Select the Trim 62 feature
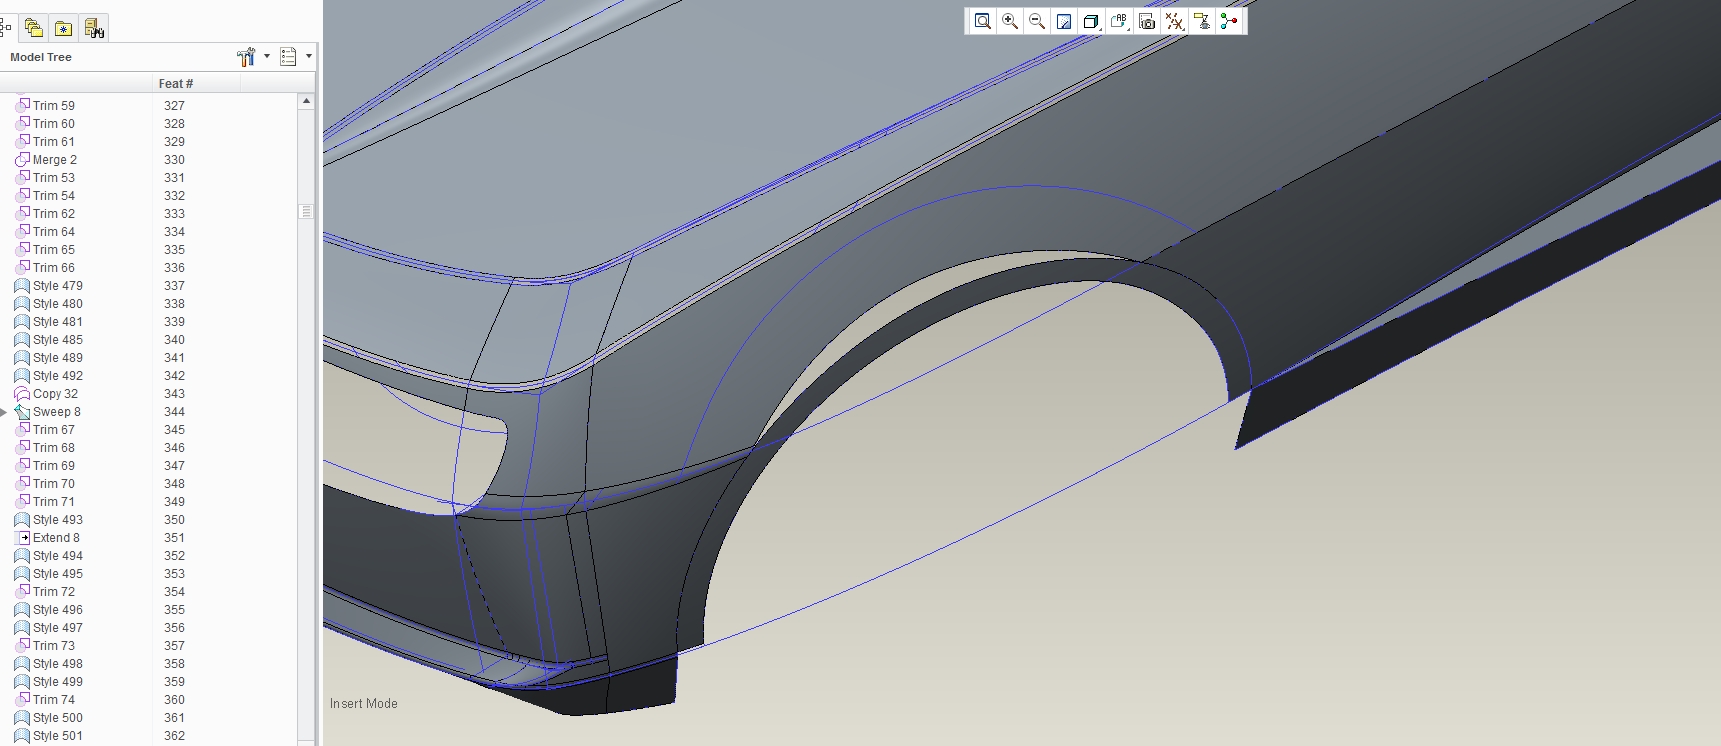This screenshot has height=746, width=1721. (53, 214)
